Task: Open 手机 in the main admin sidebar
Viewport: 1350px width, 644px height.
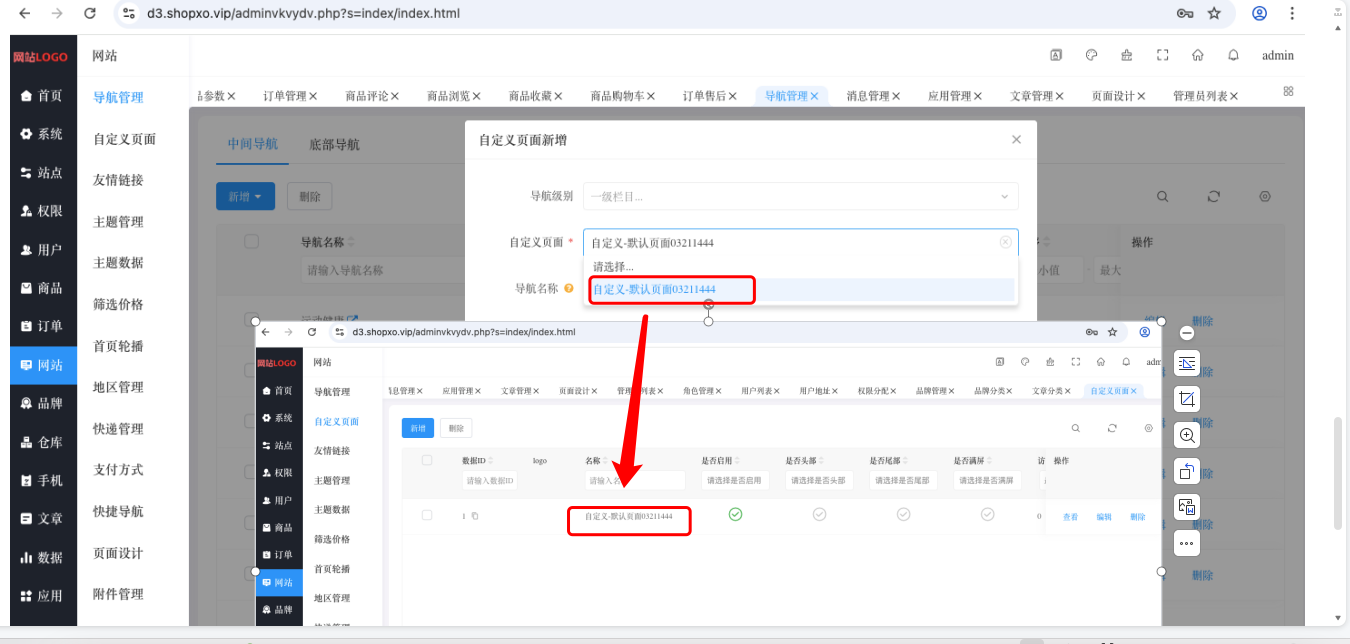Action: pos(42,480)
